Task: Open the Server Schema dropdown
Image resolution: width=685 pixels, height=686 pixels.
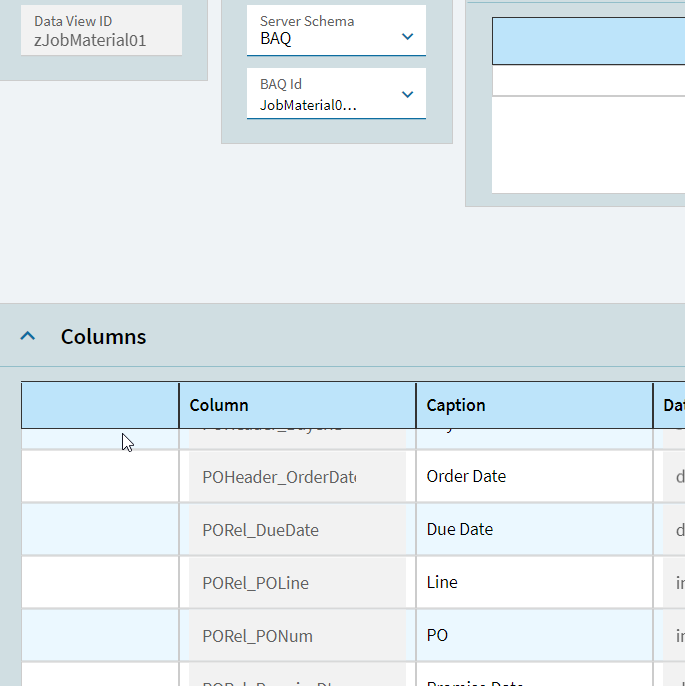Action: pyautogui.click(x=407, y=37)
